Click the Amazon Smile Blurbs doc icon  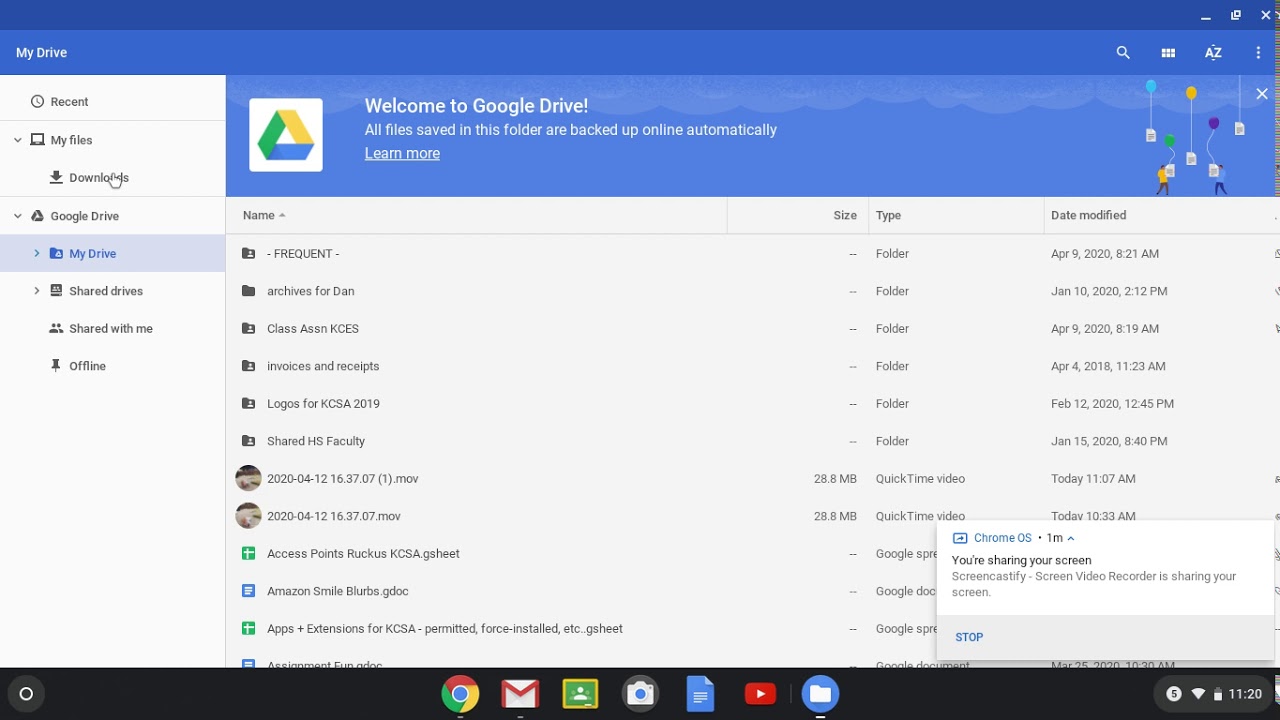249,591
